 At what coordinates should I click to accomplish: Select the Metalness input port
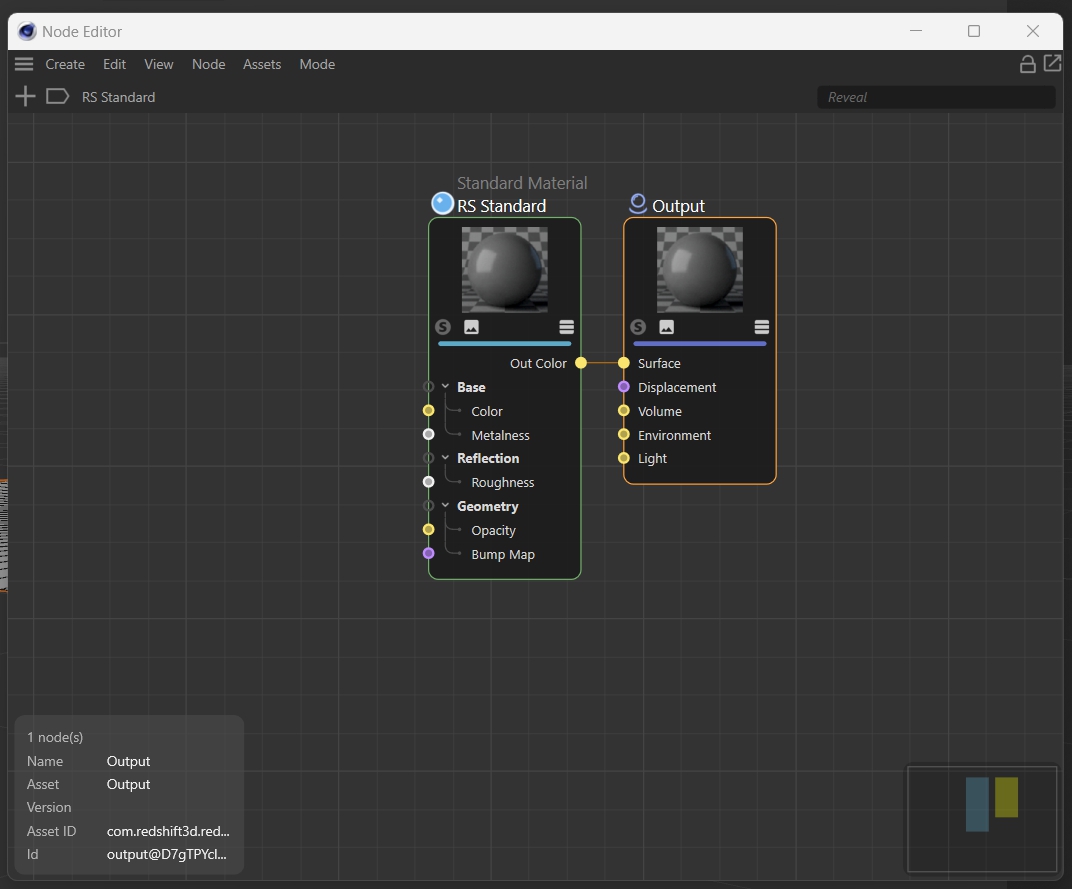(429, 435)
